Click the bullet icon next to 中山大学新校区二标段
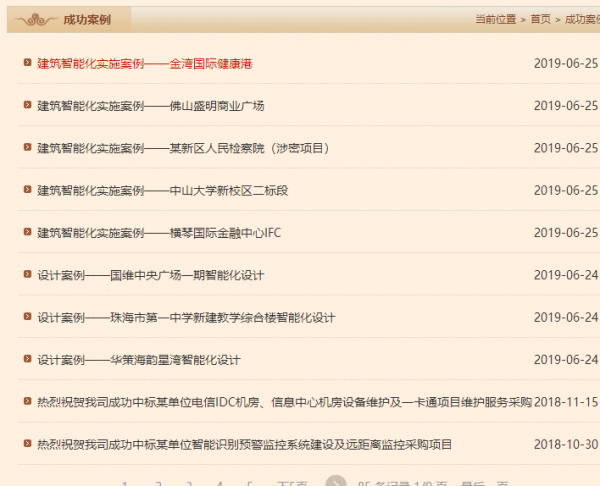This screenshot has width=600, height=486. point(28,190)
